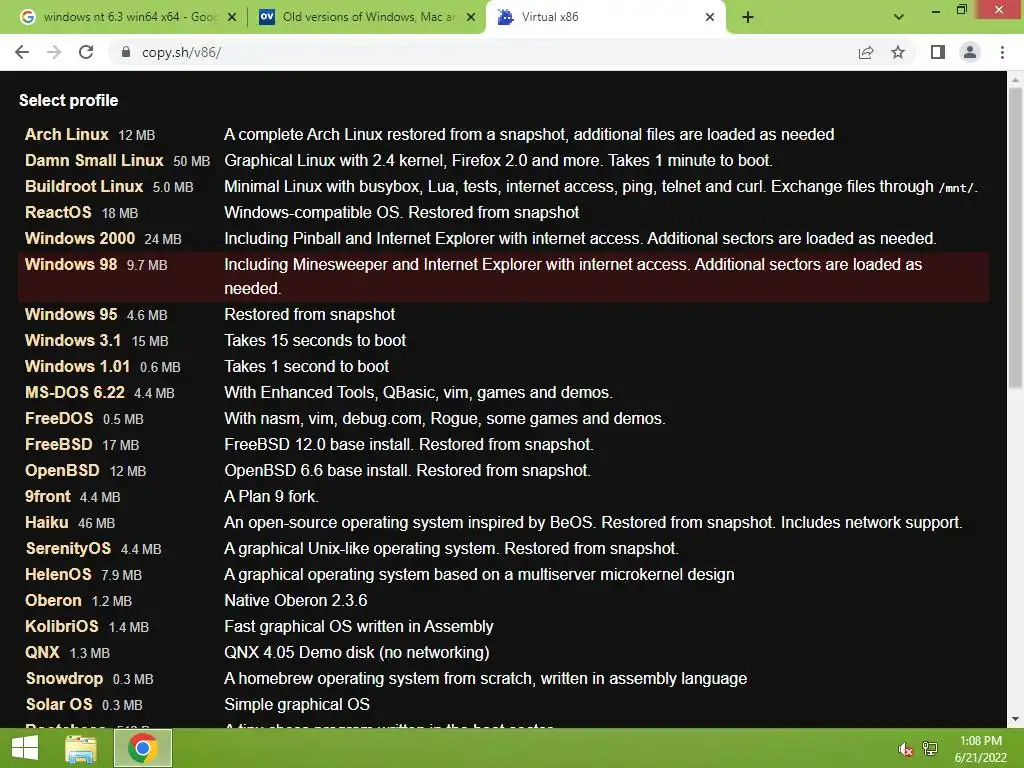Image resolution: width=1024 pixels, height=768 pixels.
Task: Reload the copy.sh page
Action: [x=86, y=52]
